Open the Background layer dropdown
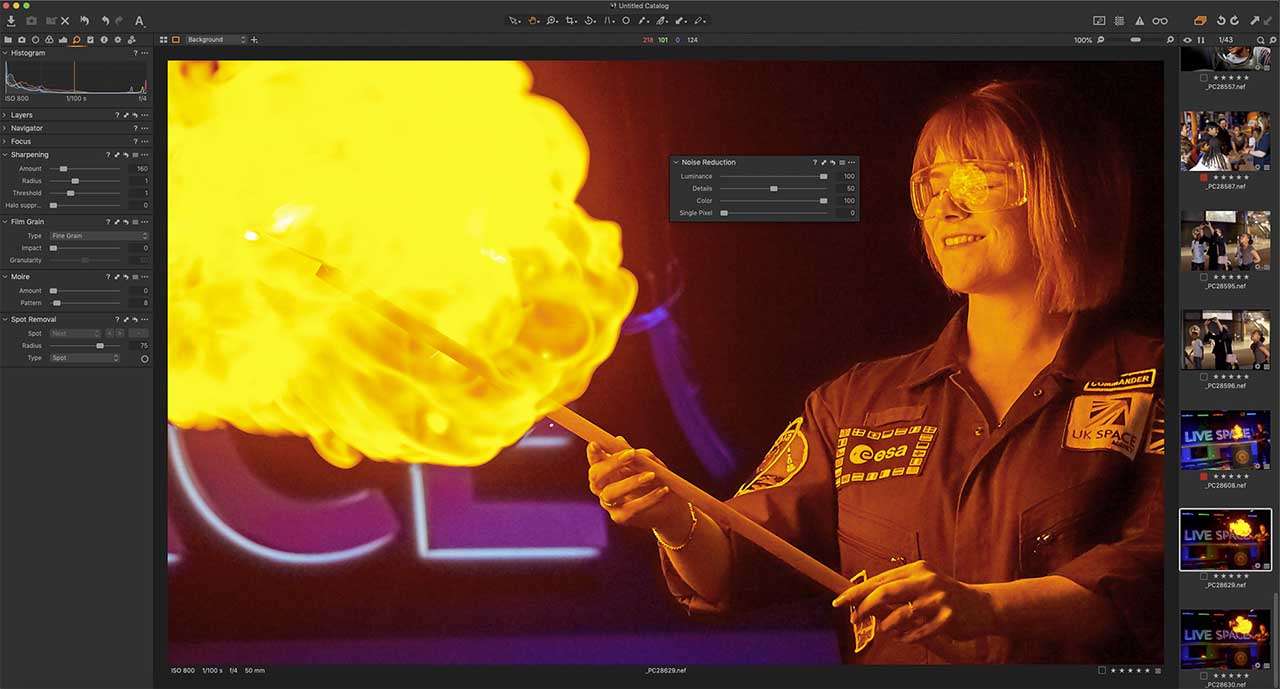Screen dimensions: 1280x689 [x=215, y=39]
